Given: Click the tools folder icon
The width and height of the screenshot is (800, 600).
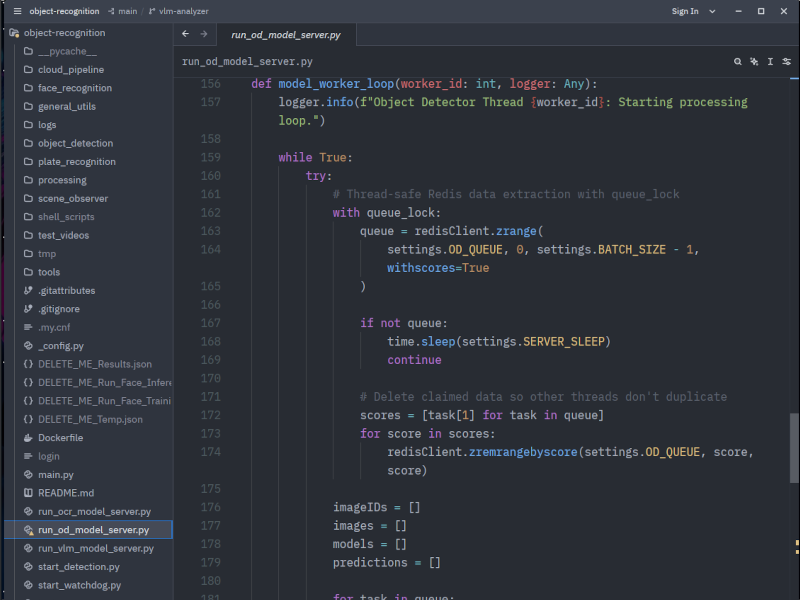Looking at the screenshot, I should pos(29,271).
